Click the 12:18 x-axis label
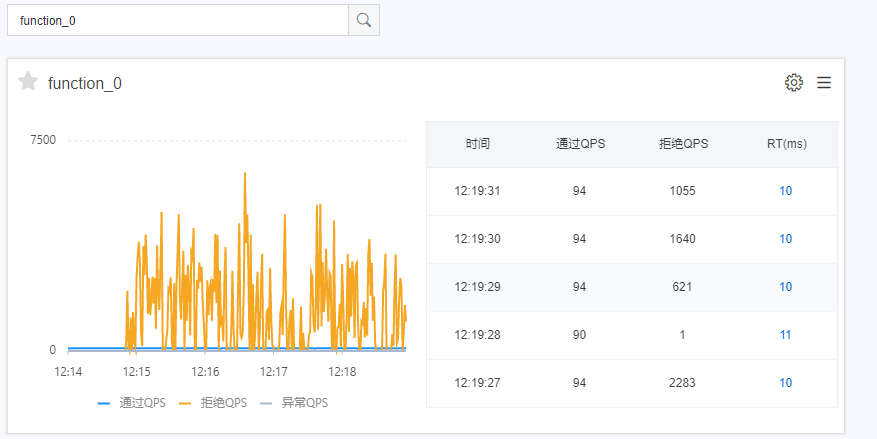This screenshot has height=439, width=877. [x=342, y=372]
